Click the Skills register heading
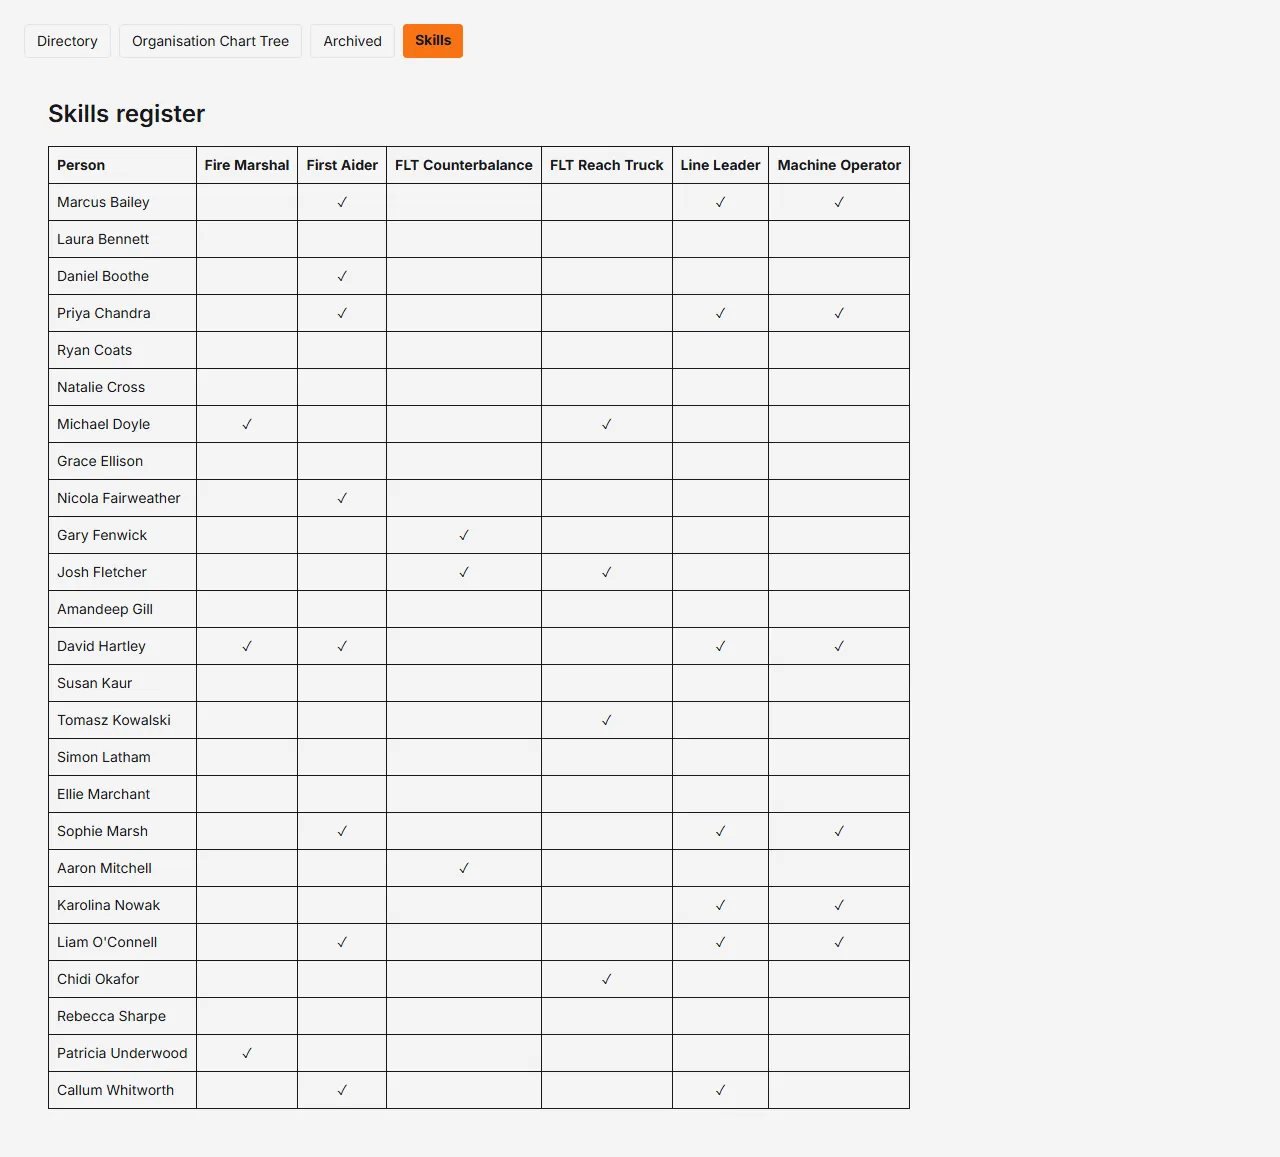 pyautogui.click(x=126, y=114)
